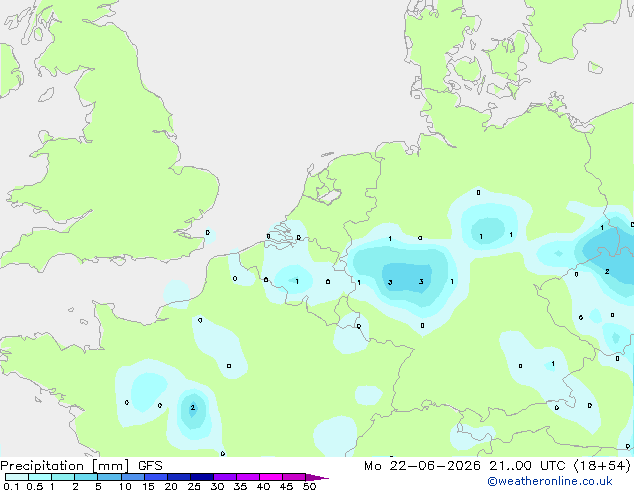Click the date "22-06-2026" text

pyautogui.click(x=435, y=466)
